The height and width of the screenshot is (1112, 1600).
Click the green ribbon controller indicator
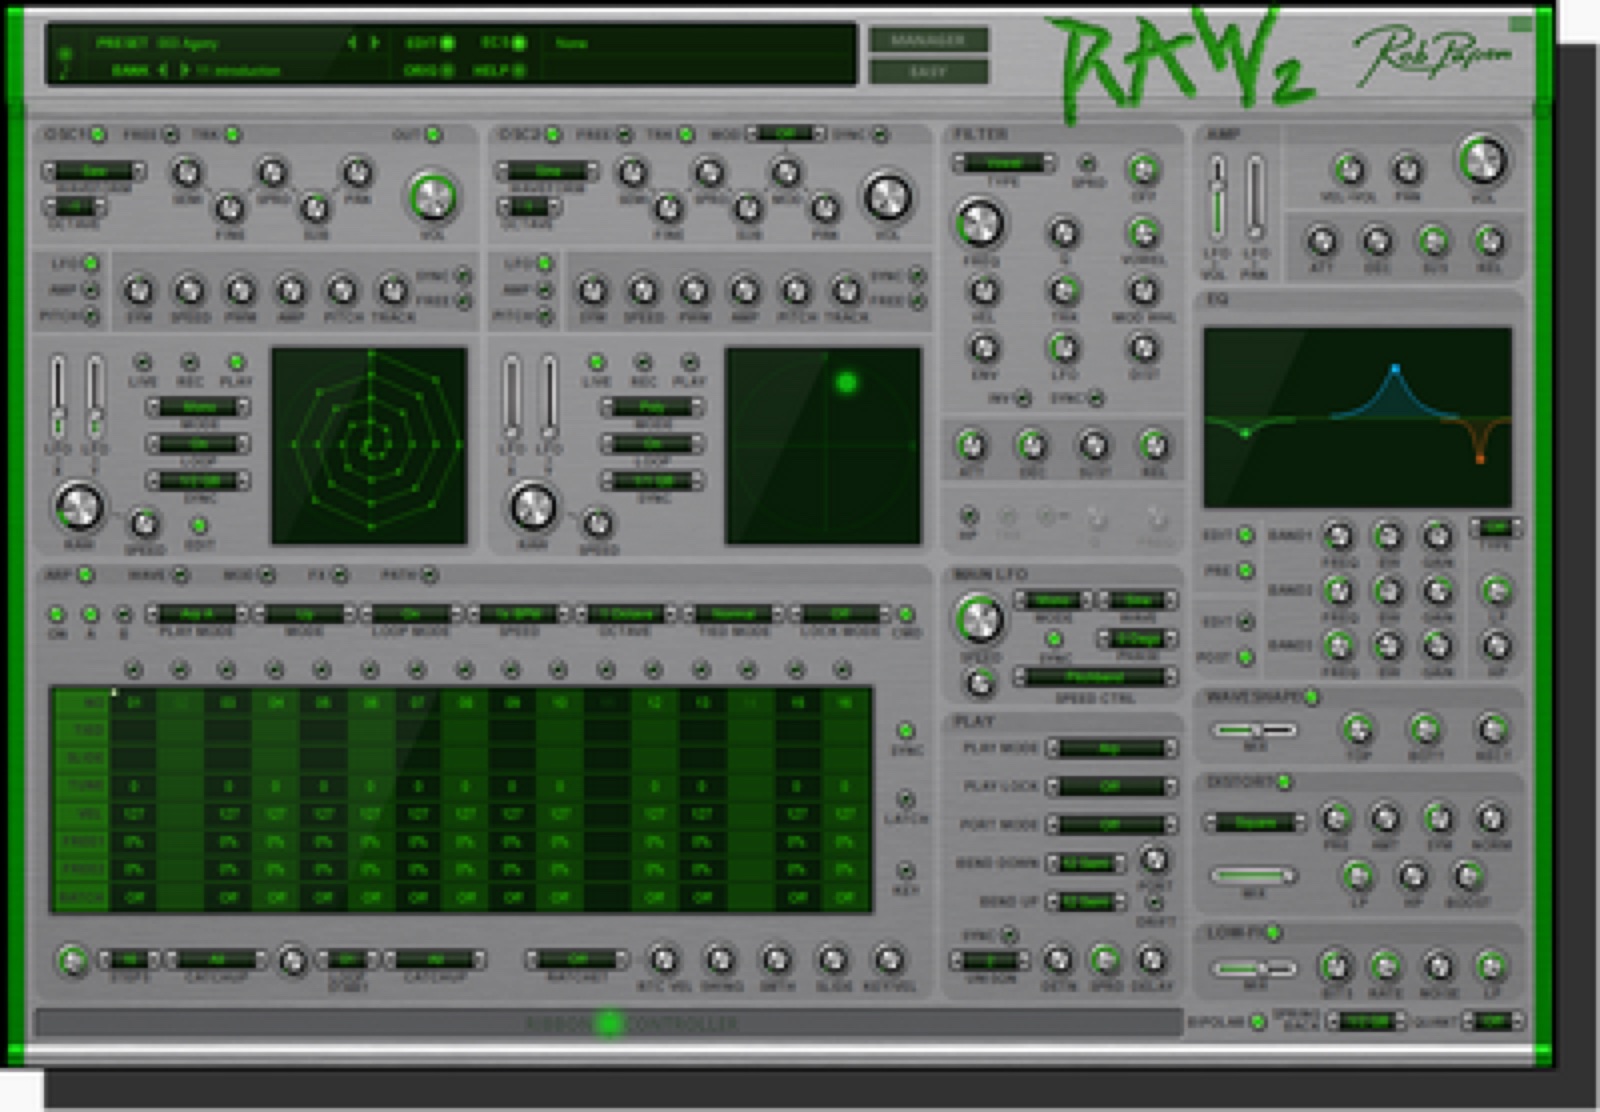pos(608,1022)
